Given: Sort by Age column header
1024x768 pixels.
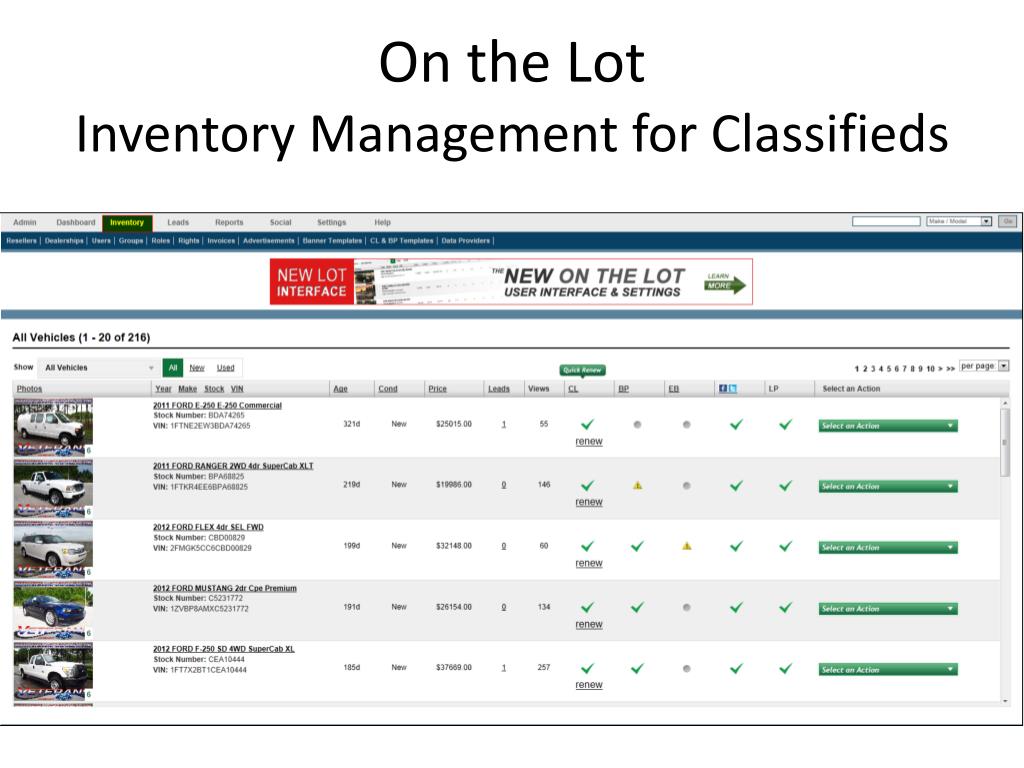Looking at the screenshot, I should 340,389.
